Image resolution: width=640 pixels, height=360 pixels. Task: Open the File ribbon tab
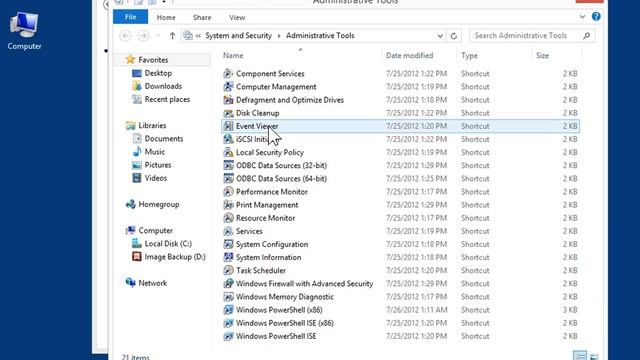(x=131, y=17)
